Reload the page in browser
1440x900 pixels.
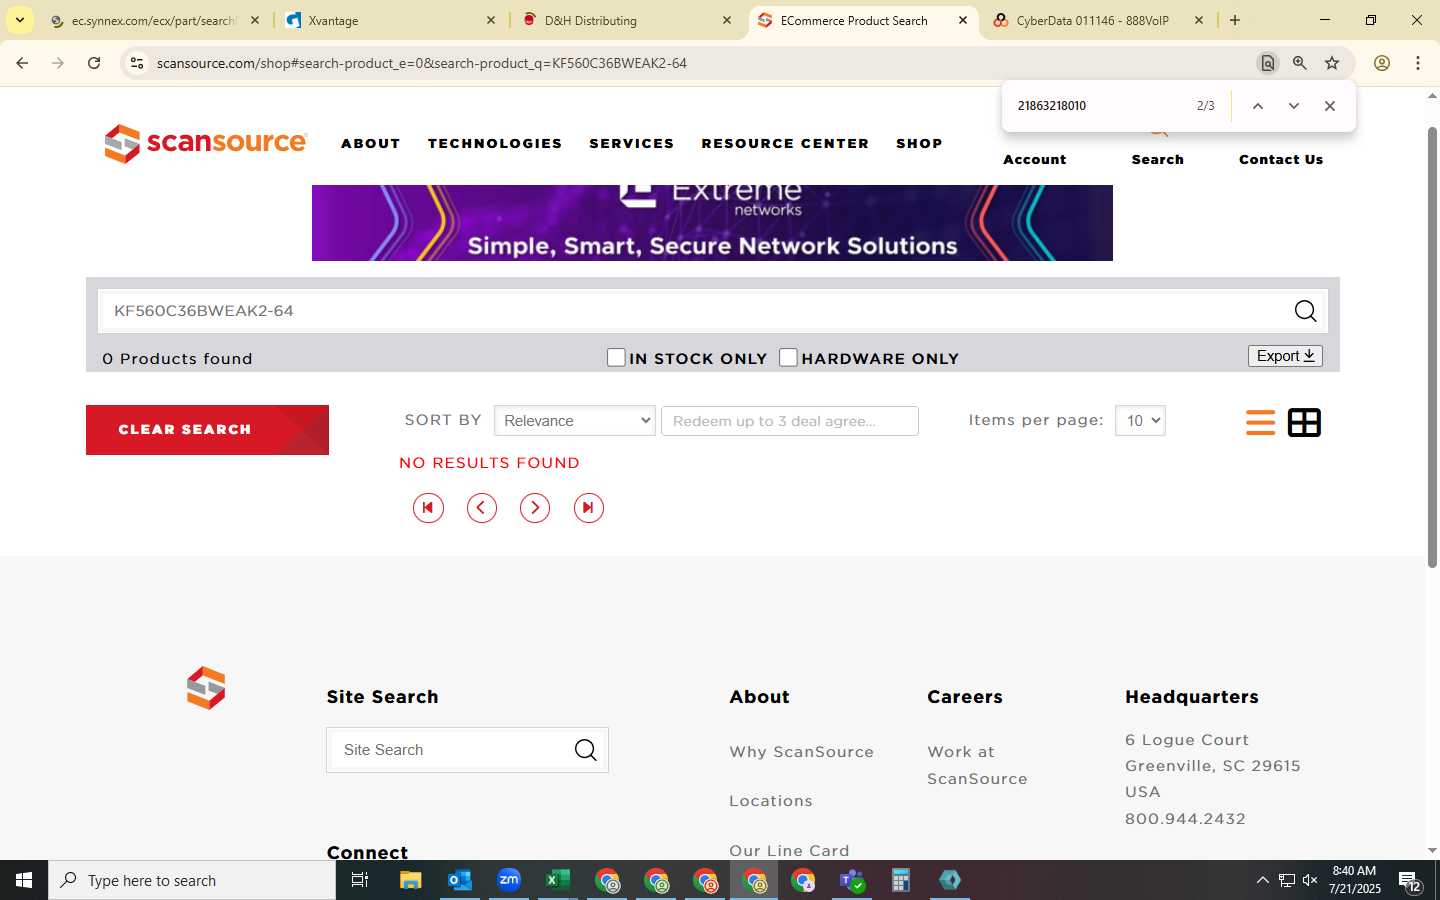[x=94, y=63]
